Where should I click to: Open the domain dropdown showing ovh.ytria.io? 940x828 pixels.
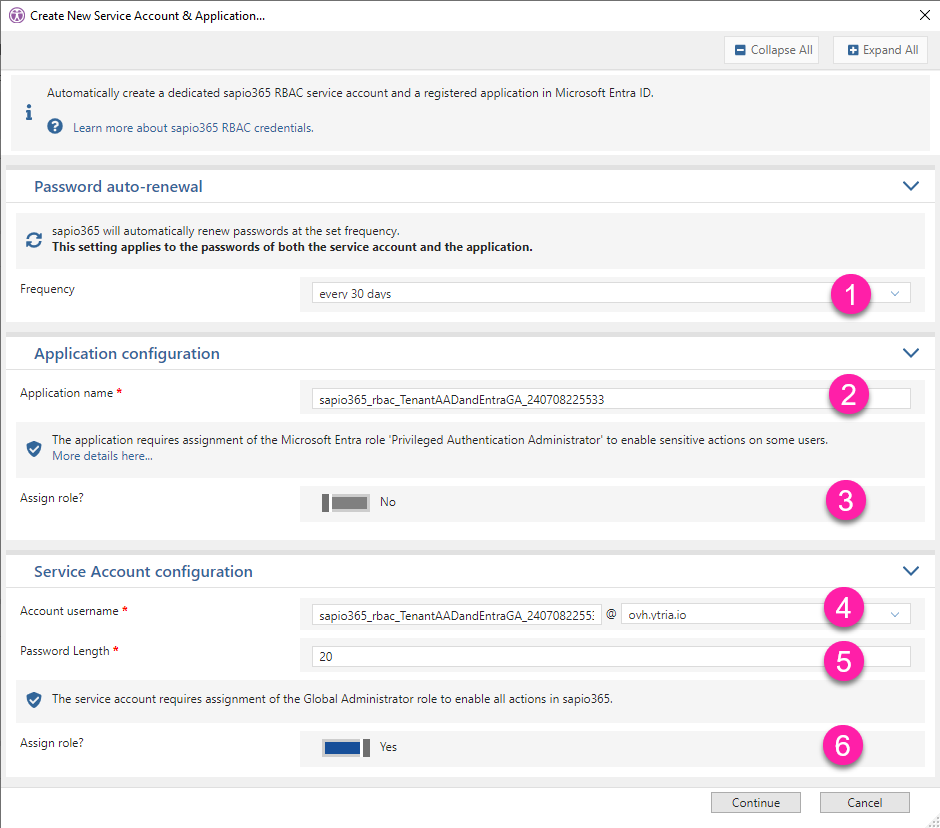point(893,613)
